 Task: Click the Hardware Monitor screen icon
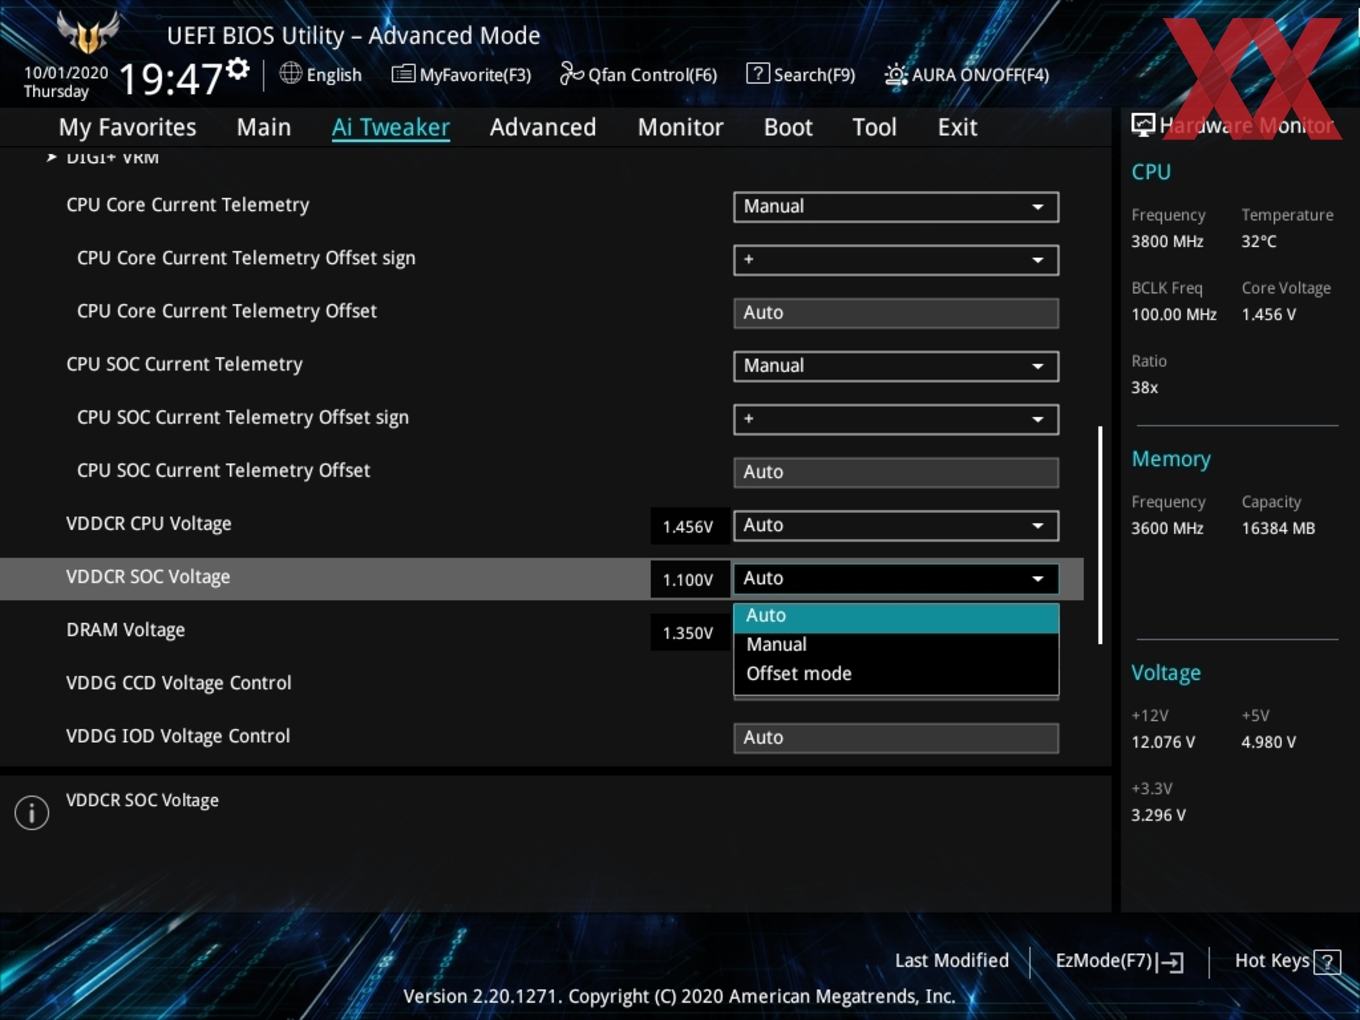1143,125
